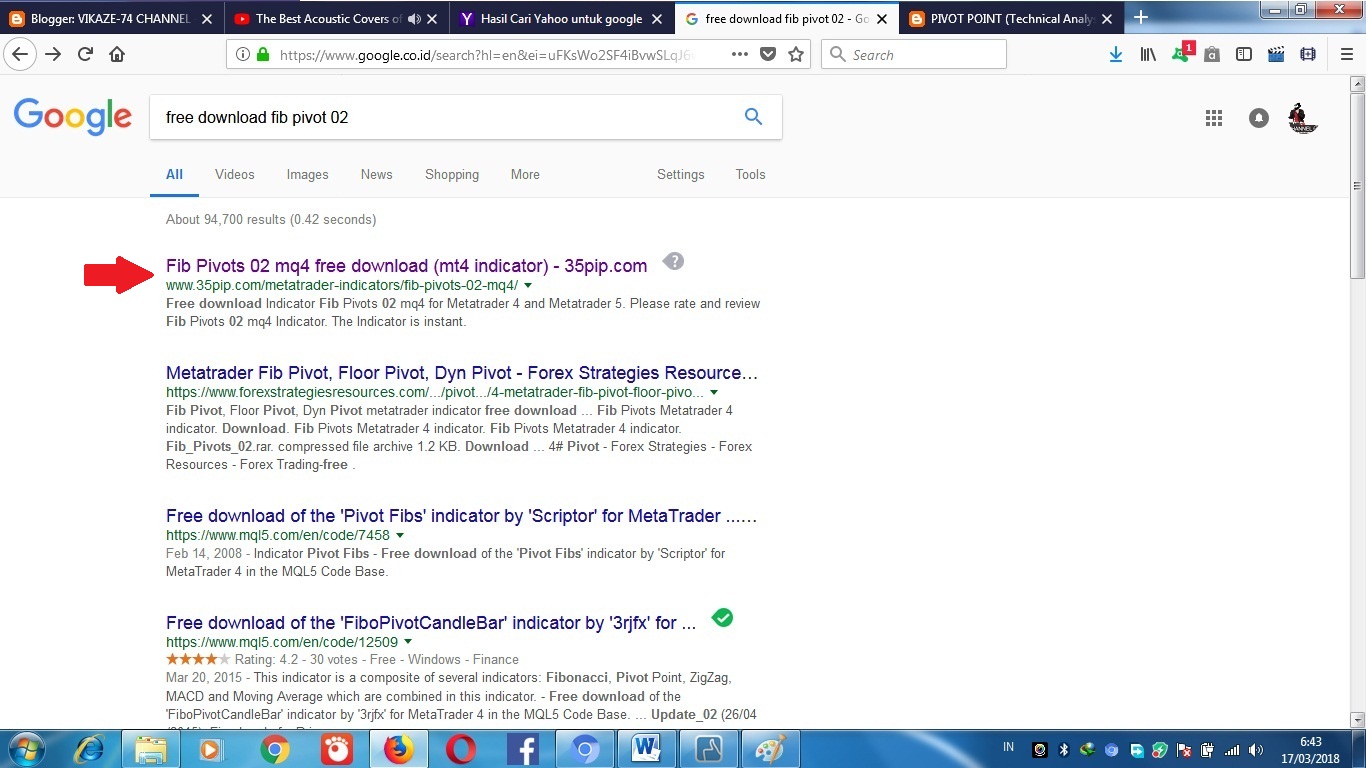Open Metatrader Fib Pivot, Floor Pivot result
Image resolution: width=1366 pixels, height=768 pixels.
(462, 373)
